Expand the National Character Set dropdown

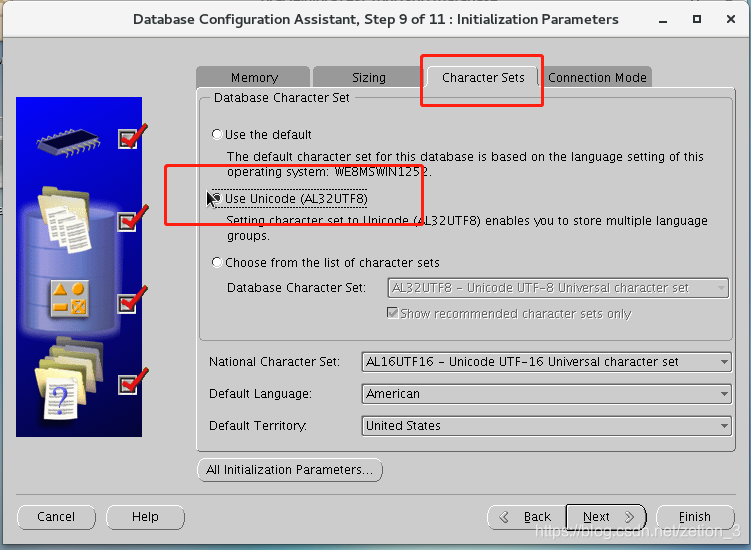click(x=546, y=362)
